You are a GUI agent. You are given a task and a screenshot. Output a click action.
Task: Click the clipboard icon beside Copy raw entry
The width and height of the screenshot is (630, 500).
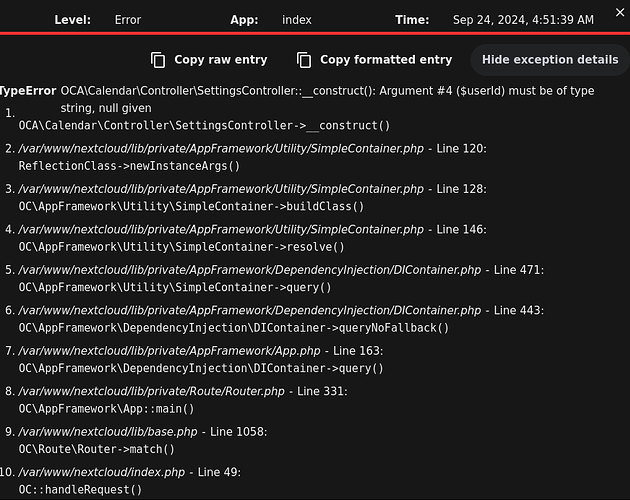point(158,60)
